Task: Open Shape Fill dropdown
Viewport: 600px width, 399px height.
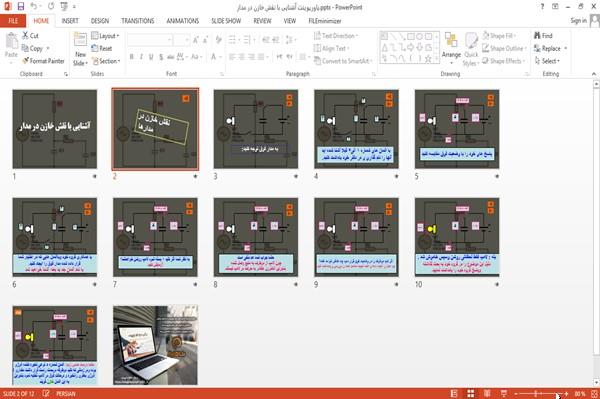Action: tap(499, 36)
